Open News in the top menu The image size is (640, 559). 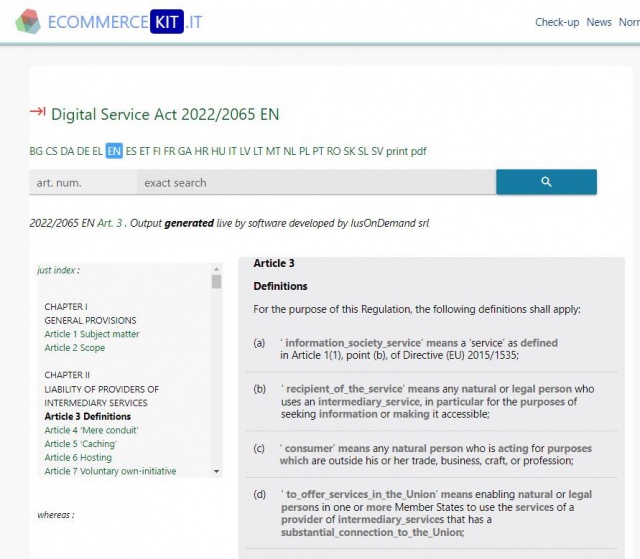click(599, 22)
